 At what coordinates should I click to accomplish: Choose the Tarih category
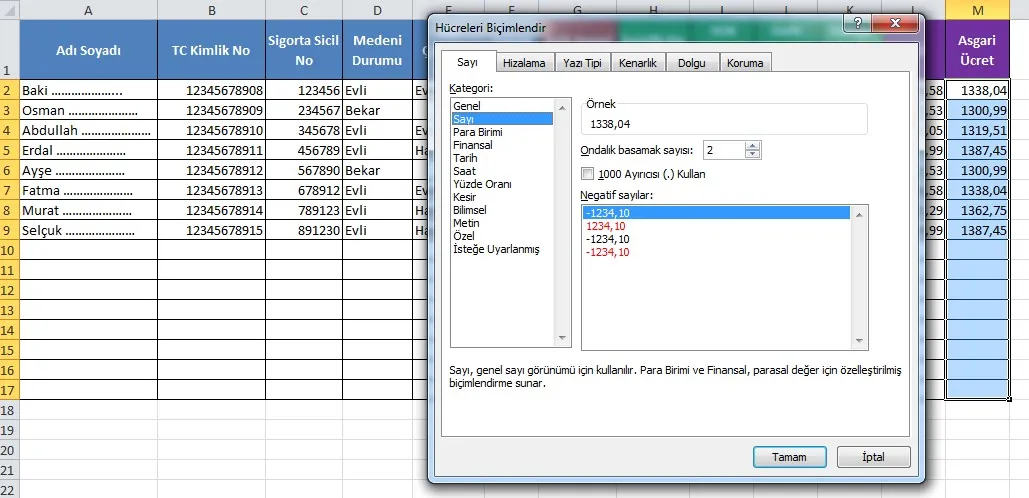tap(466, 158)
